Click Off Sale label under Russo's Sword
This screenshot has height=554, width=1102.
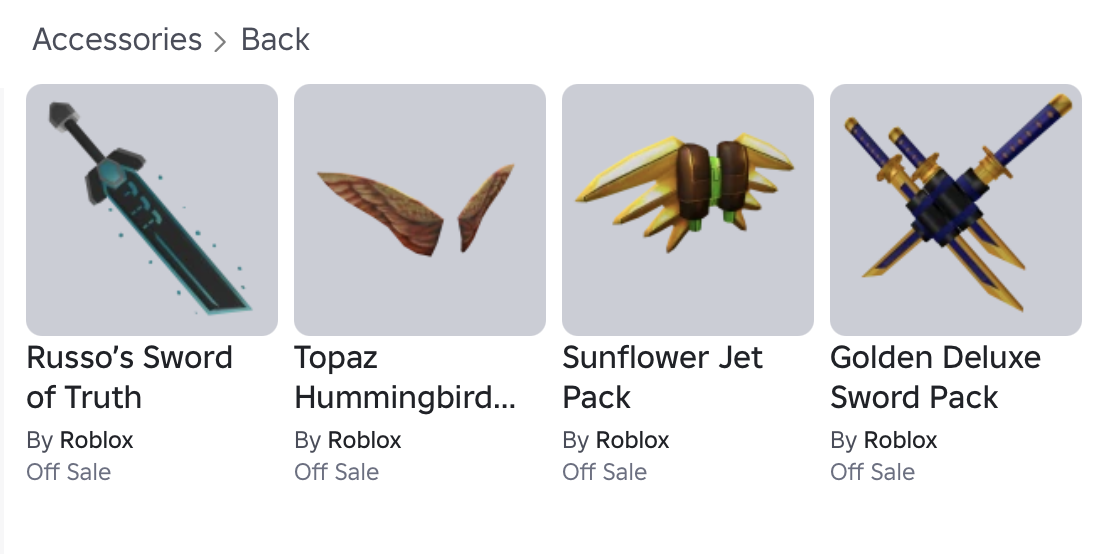tap(68, 472)
